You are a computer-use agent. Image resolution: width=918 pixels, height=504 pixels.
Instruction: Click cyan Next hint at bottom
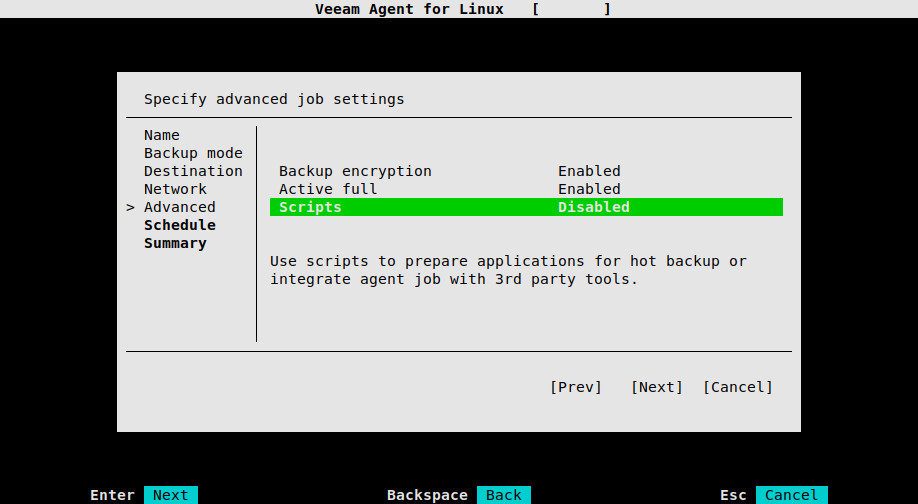pos(170,495)
